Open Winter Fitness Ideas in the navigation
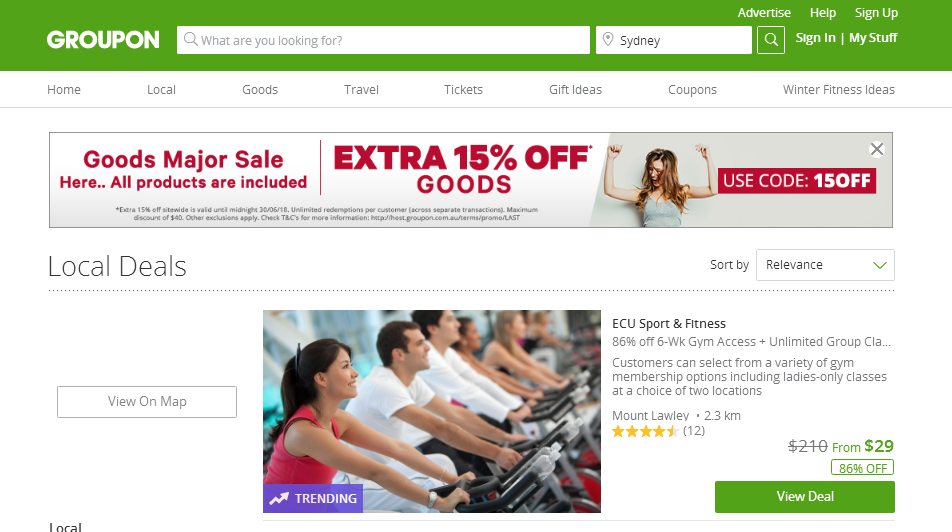This screenshot has height=532, width=952. click(838, 89)
